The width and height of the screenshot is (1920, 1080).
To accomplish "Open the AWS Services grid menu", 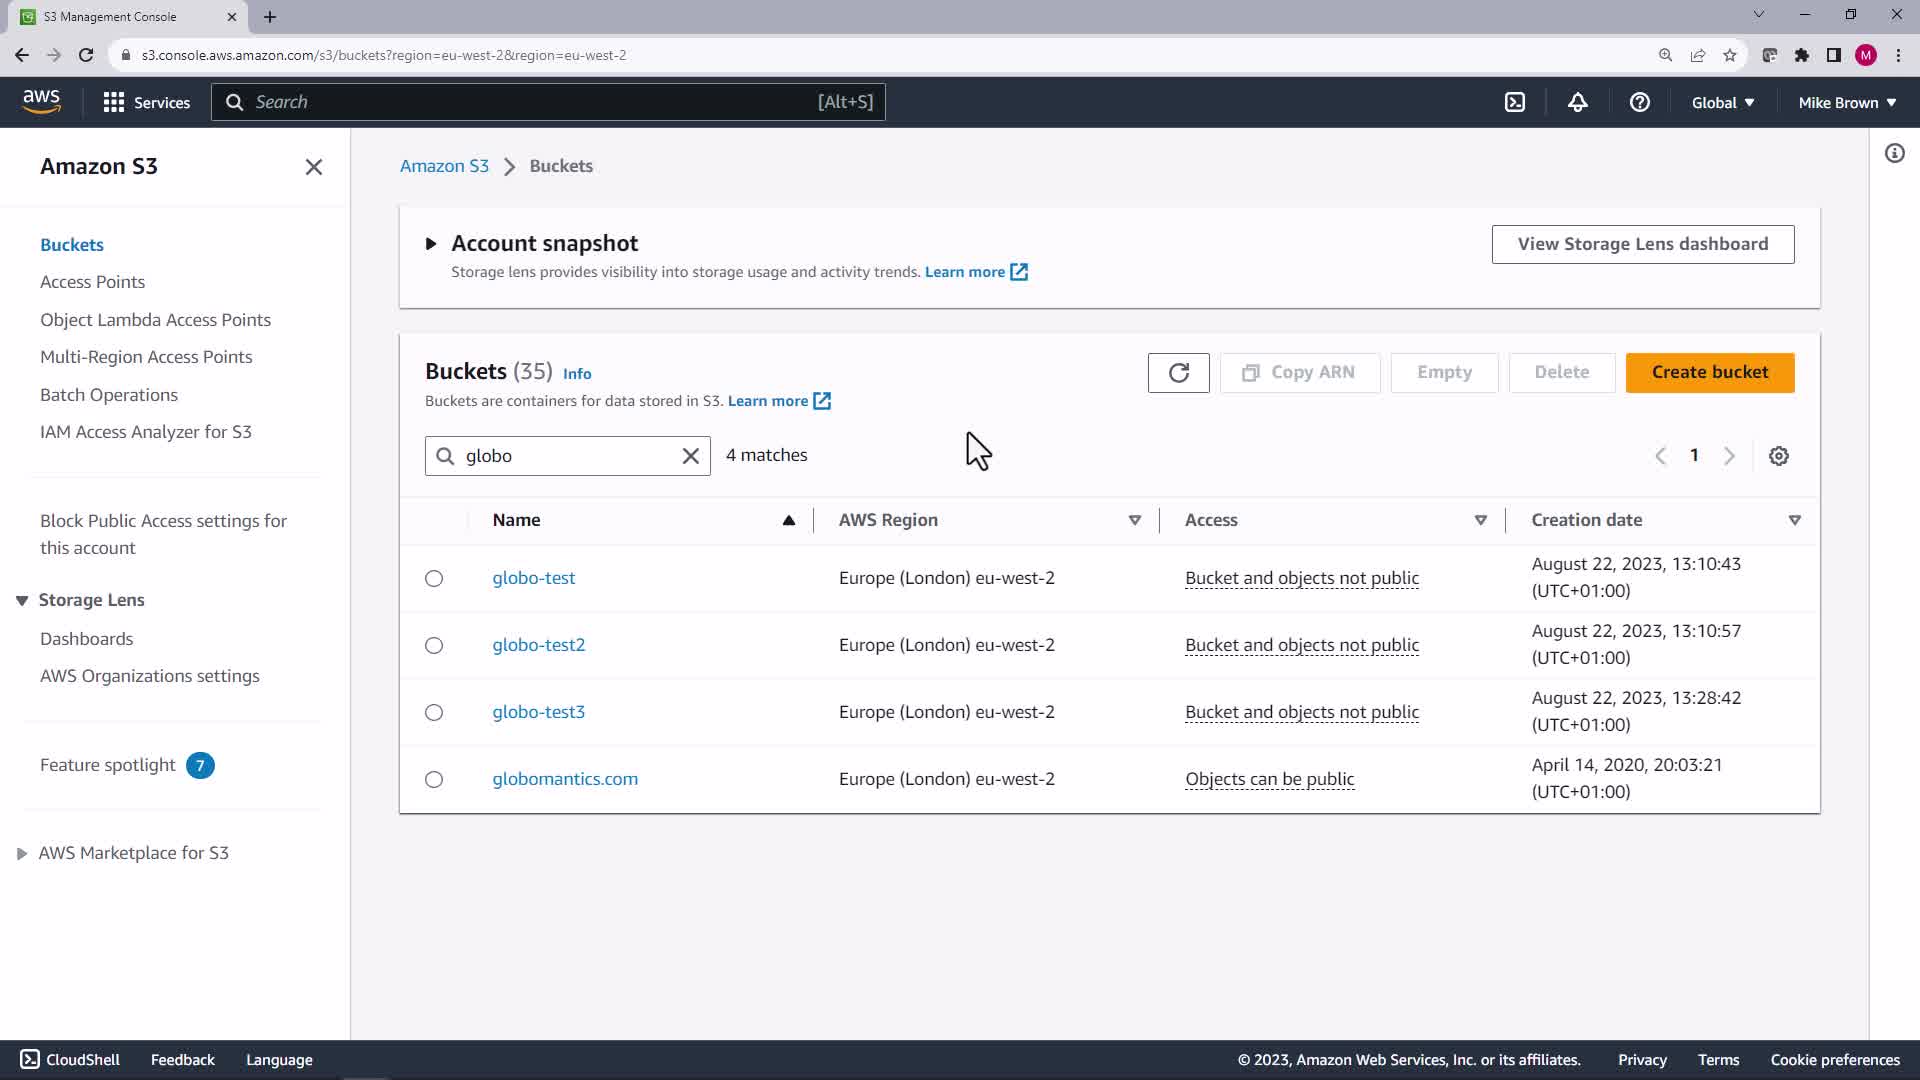I will (x=114, y=102).
